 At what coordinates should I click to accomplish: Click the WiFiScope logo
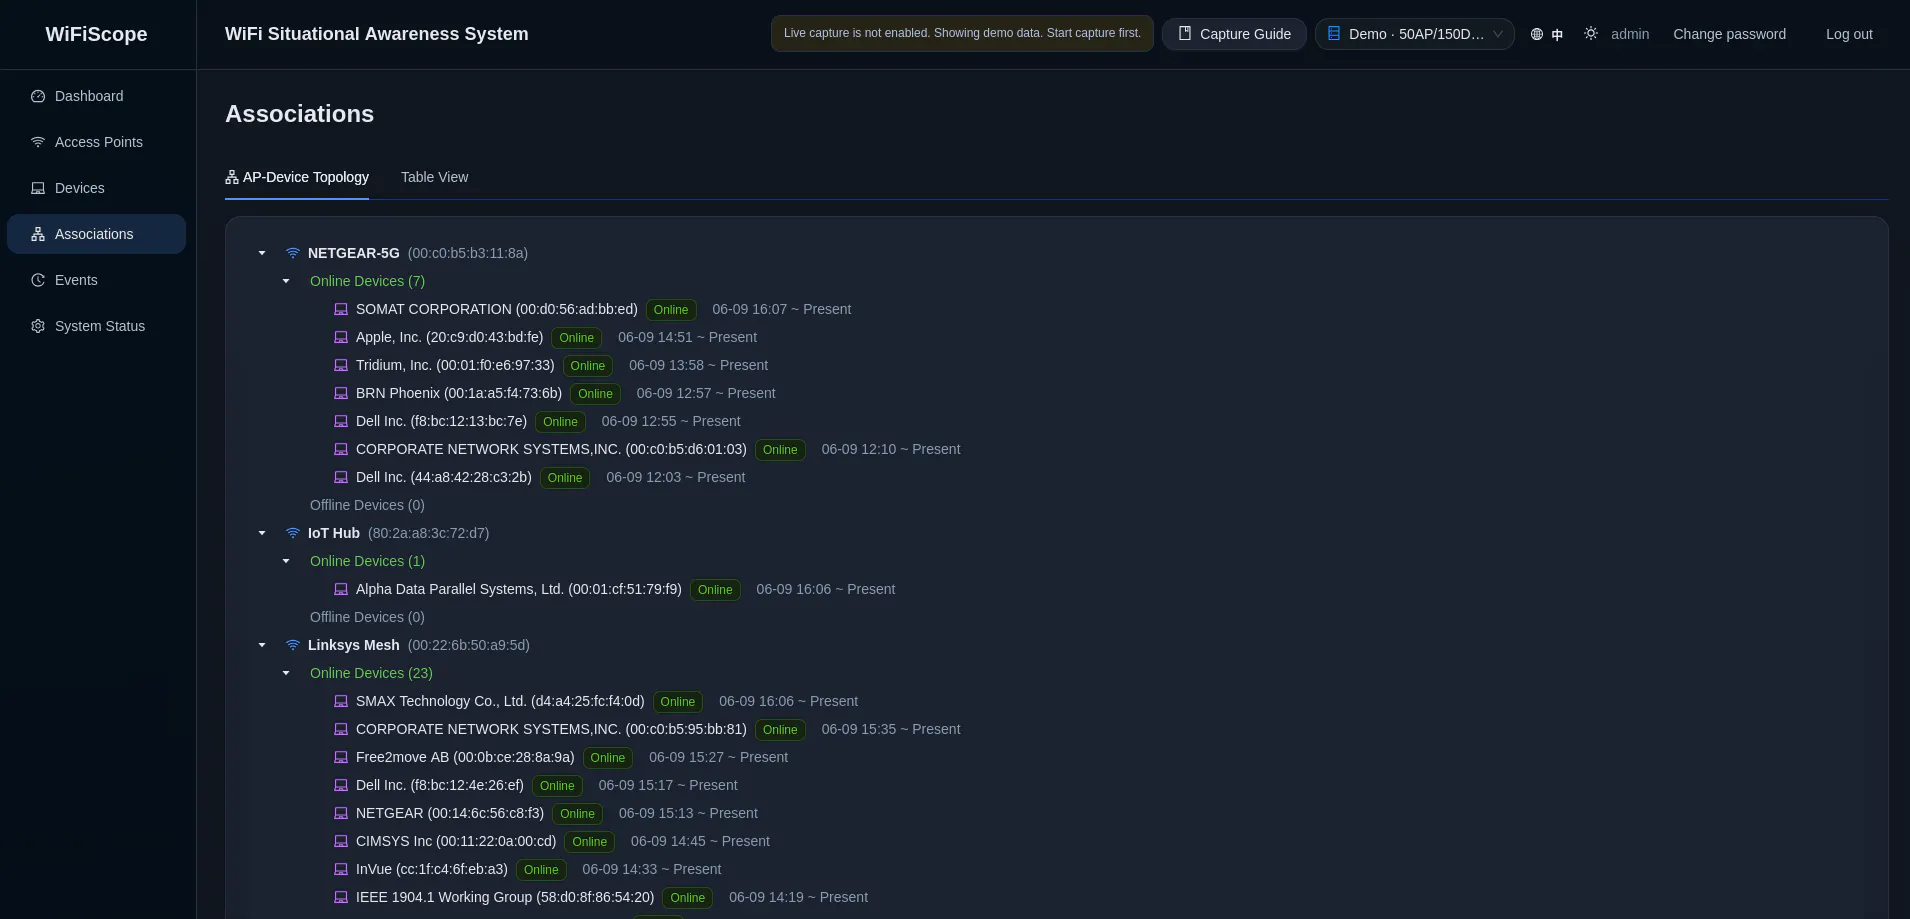pyautogui.click(x=96, y=34)
